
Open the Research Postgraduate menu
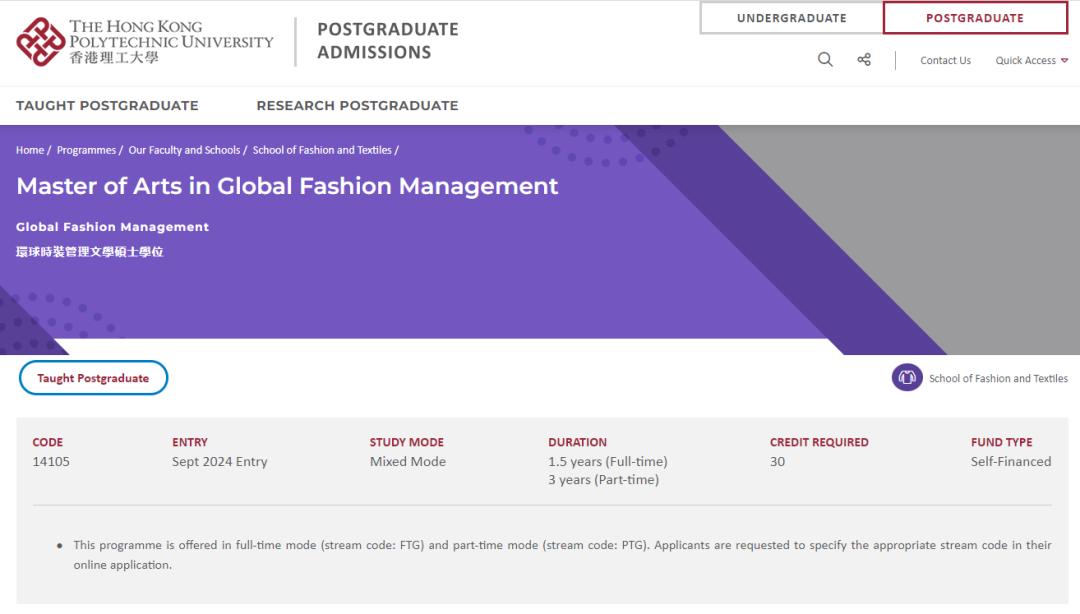[357, 105]
